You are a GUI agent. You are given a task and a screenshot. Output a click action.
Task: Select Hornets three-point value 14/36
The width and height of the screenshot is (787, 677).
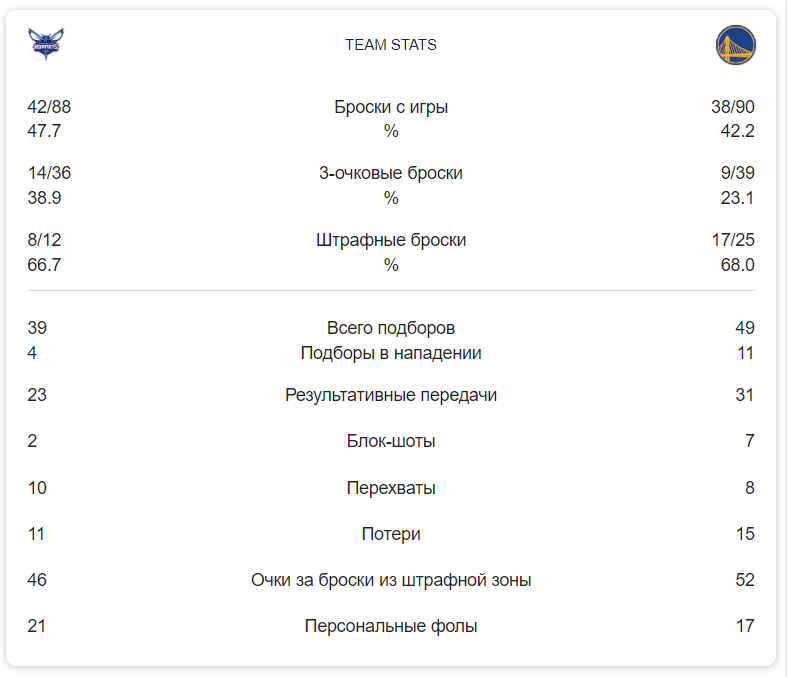(49, 173)
